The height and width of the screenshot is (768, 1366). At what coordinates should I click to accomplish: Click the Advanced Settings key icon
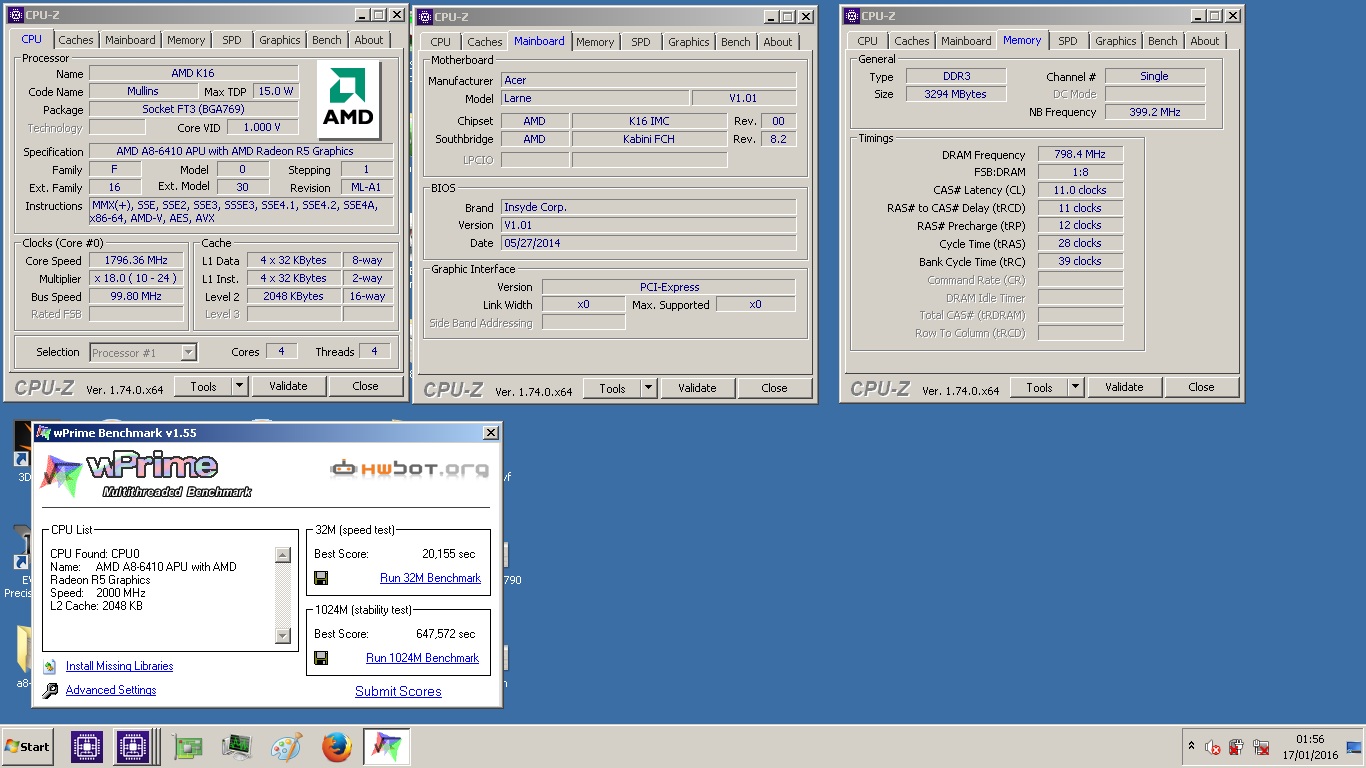point(50,690)
